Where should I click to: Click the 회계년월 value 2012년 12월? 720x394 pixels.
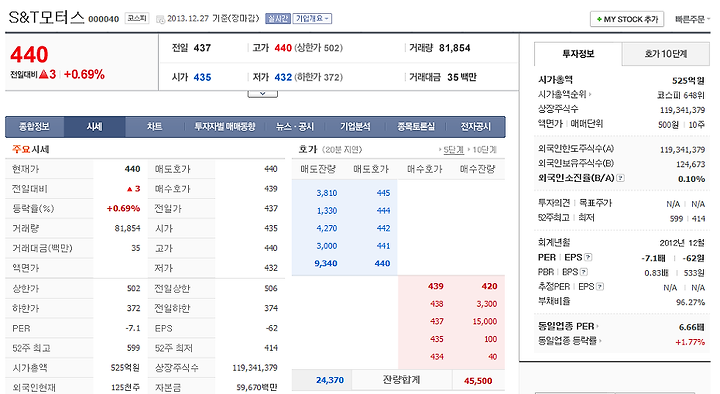(x=682, y=242)
